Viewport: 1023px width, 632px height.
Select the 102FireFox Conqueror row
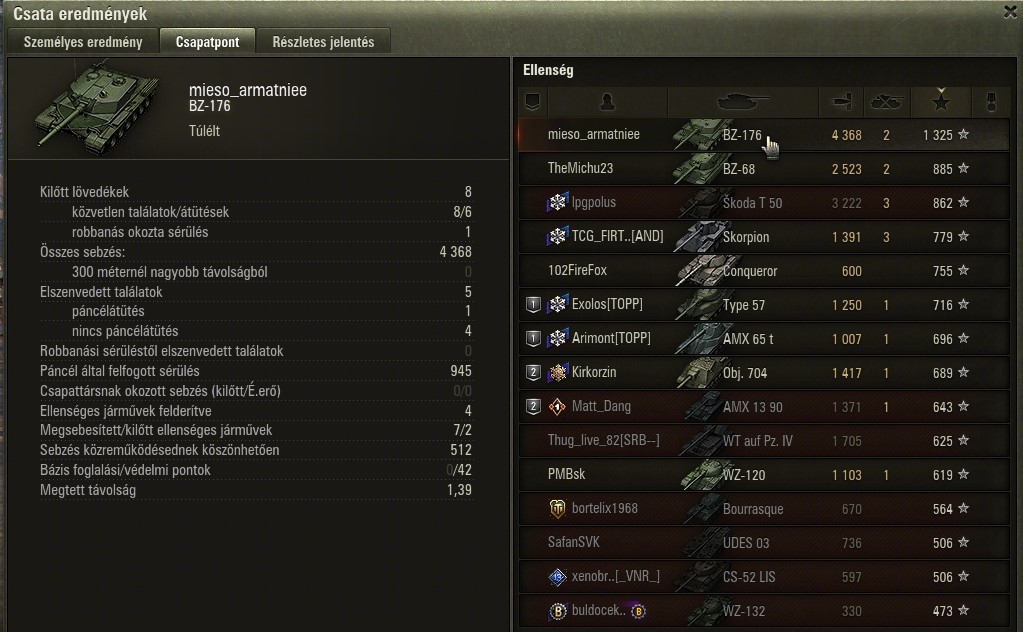tap(763, 271)
